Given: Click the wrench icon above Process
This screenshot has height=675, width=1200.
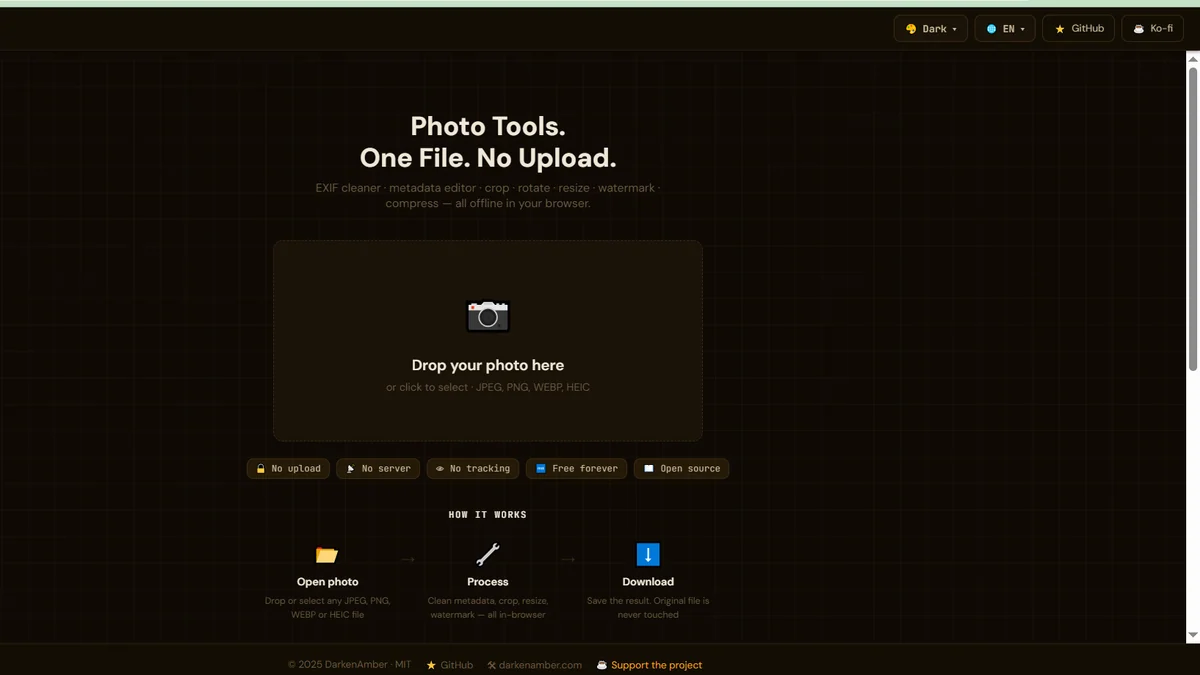Looking at the screenshot, I should coord(488,555).
